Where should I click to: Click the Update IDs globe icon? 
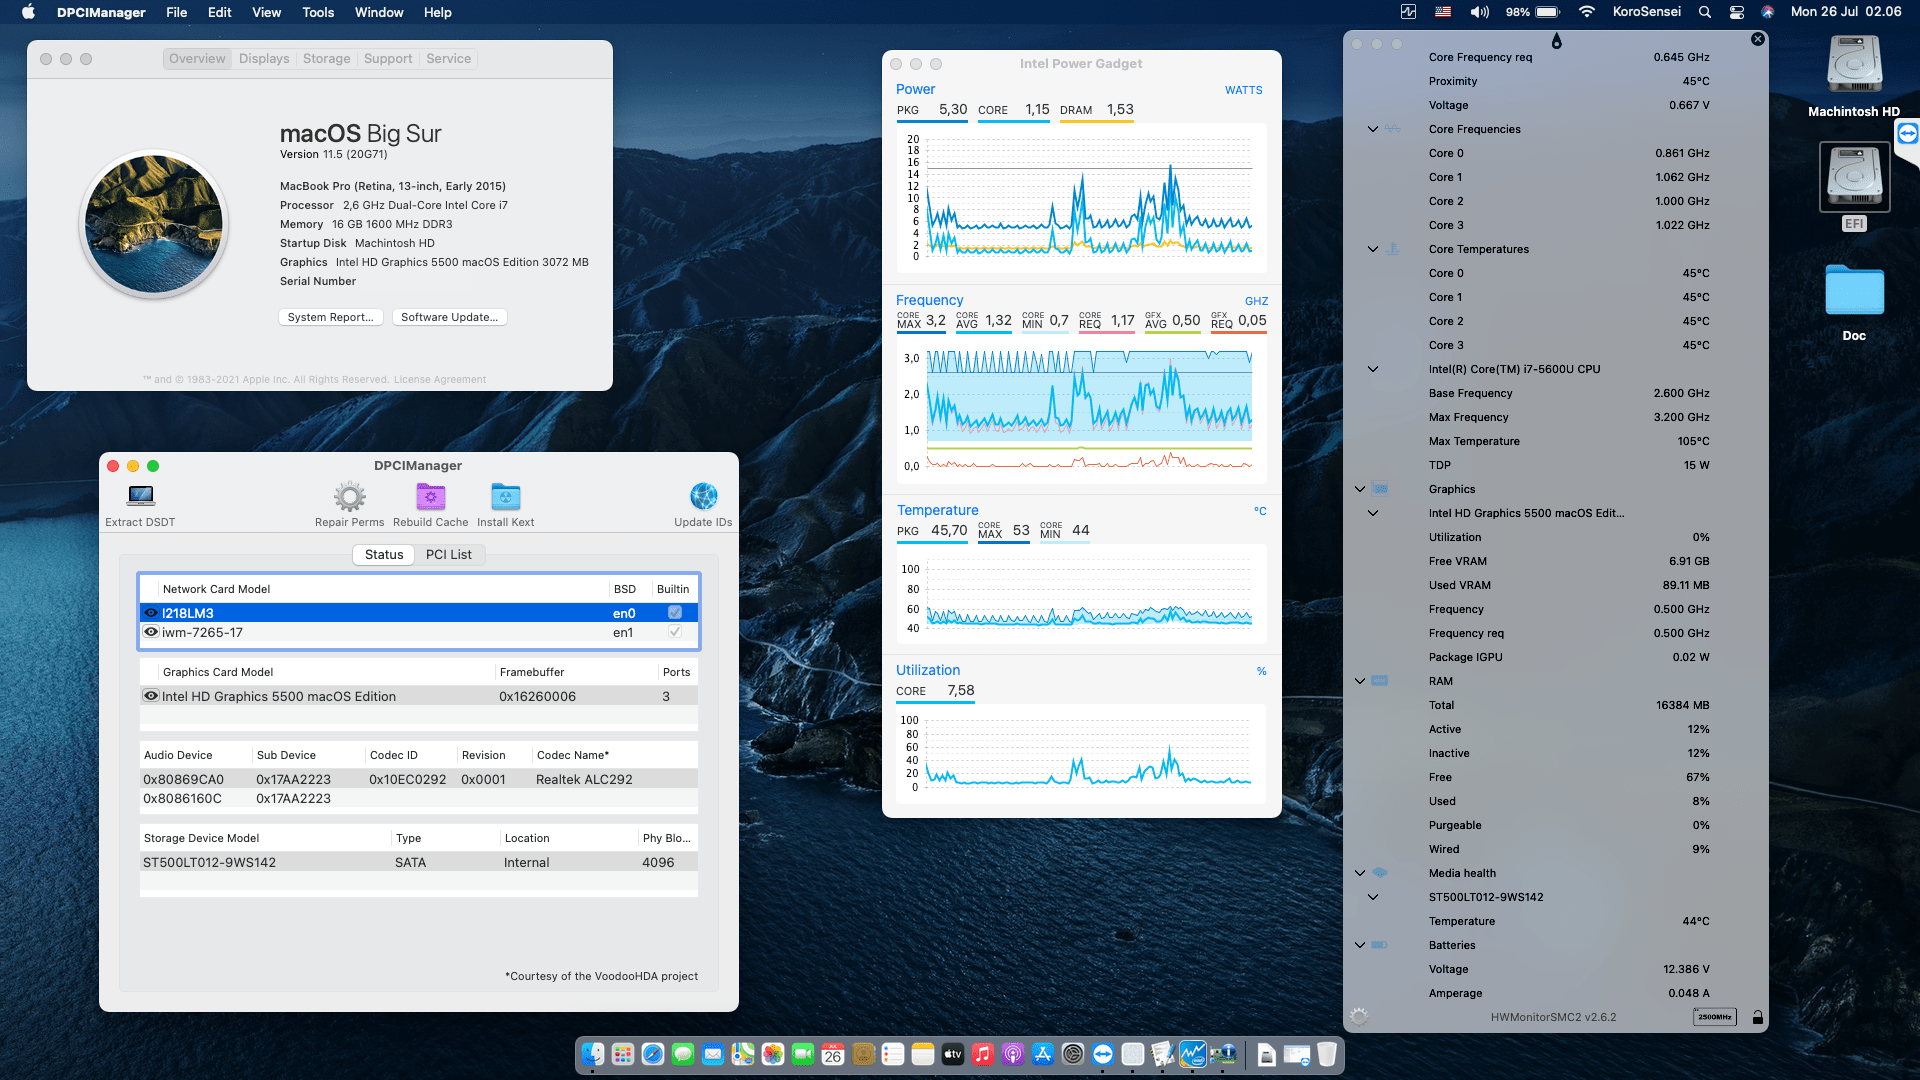click(703, 496)
